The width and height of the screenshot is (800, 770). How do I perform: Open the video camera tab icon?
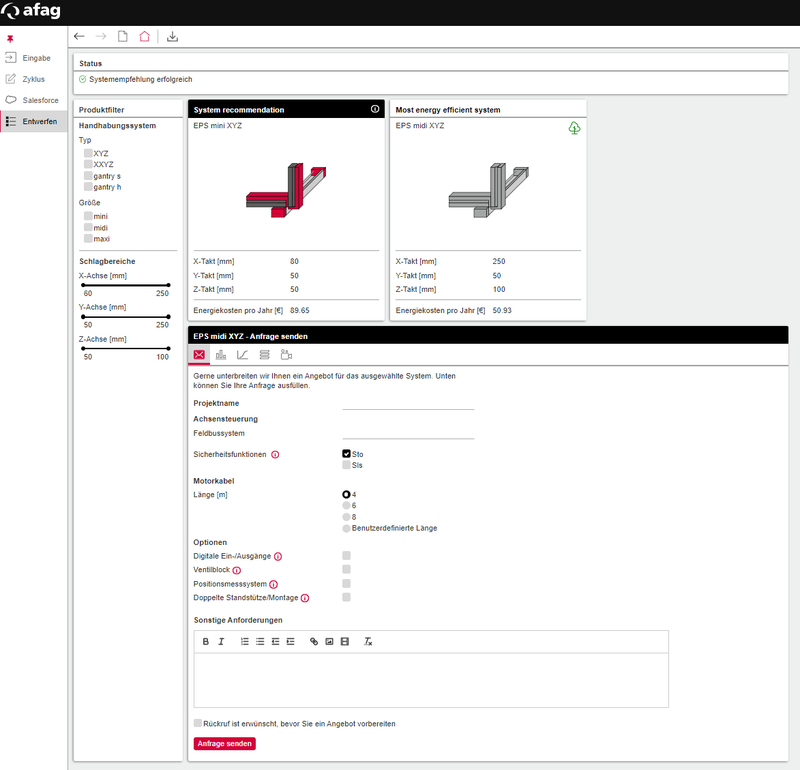(286, 355)
